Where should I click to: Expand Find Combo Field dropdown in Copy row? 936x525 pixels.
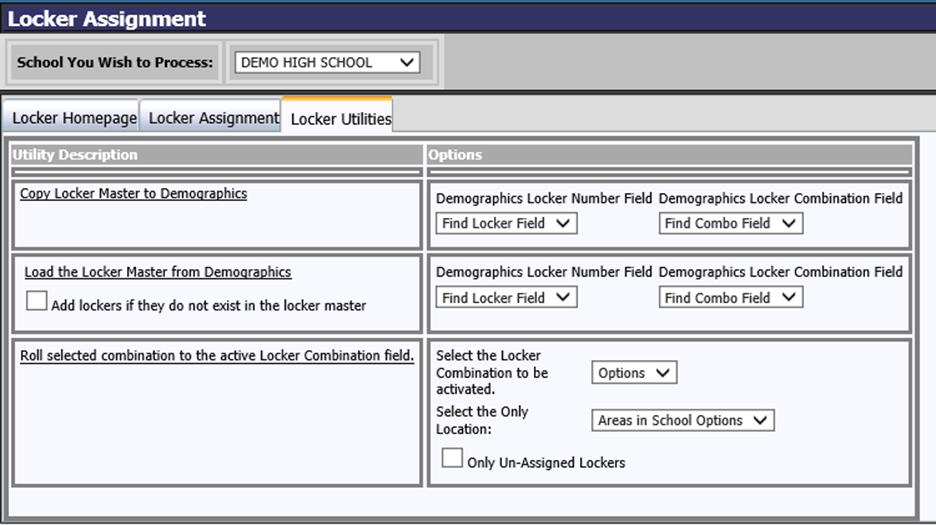tap(730, 224)
